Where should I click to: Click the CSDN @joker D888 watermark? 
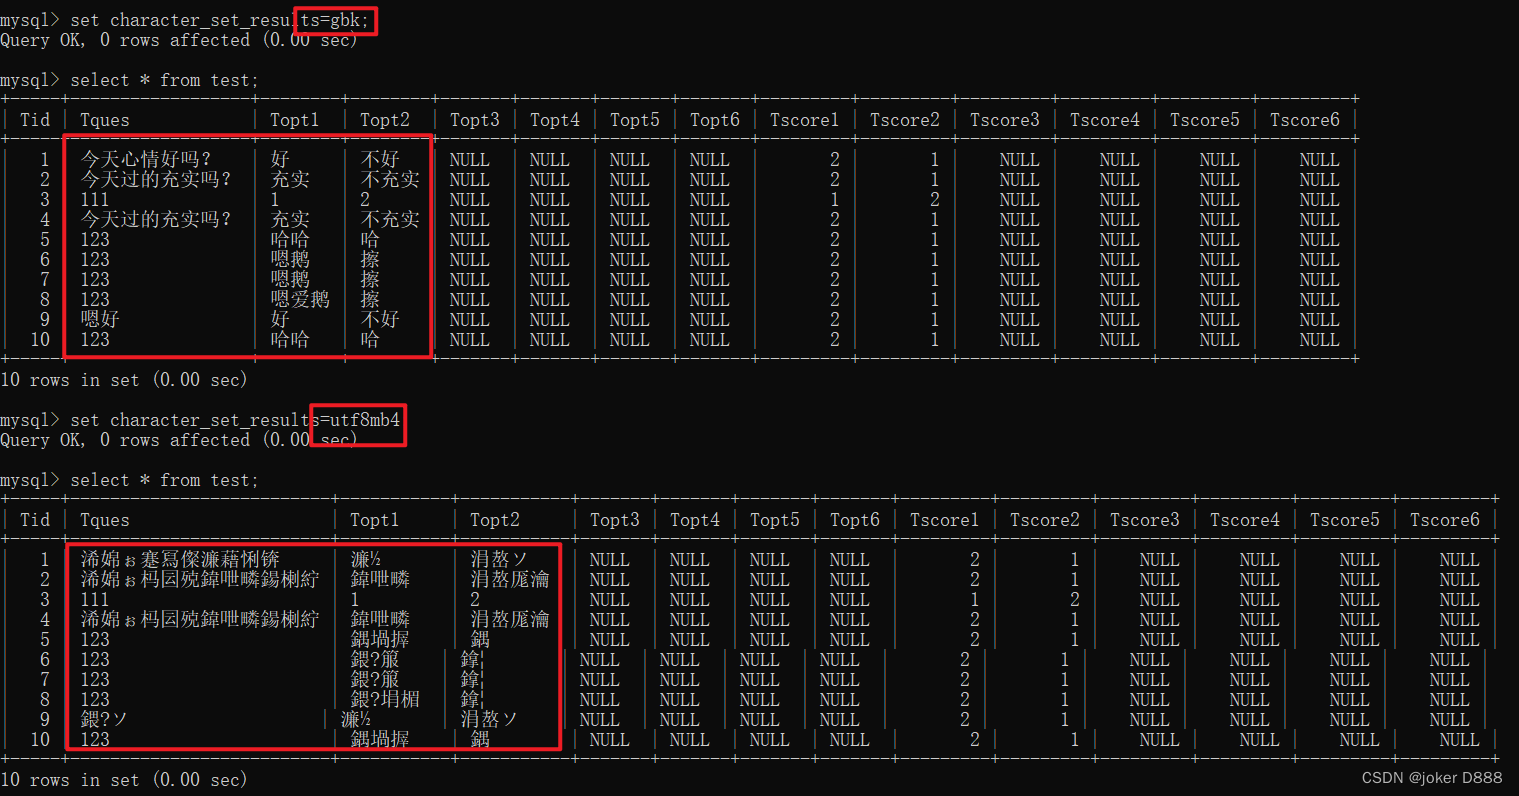[1430, 777]
